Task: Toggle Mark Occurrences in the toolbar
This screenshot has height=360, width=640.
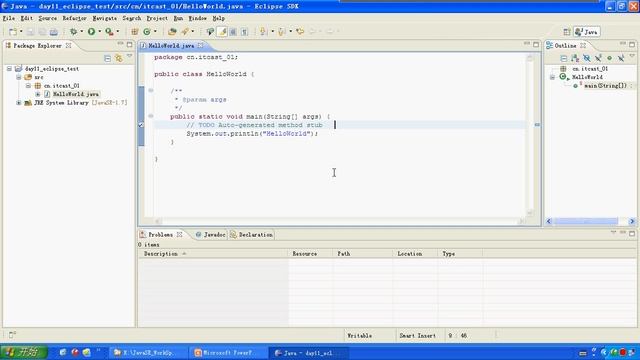Action: pyautogui.click(x=222, y=31)
